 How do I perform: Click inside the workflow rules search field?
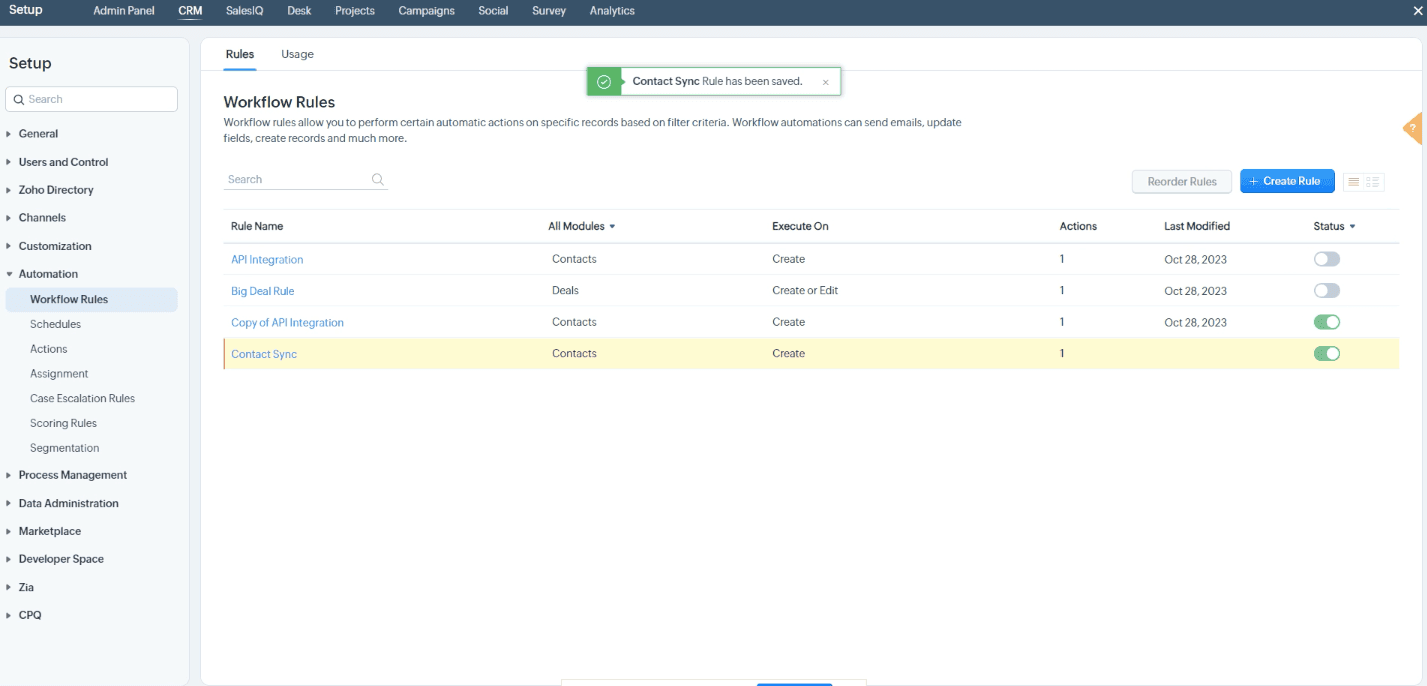(x=290, y=179)
